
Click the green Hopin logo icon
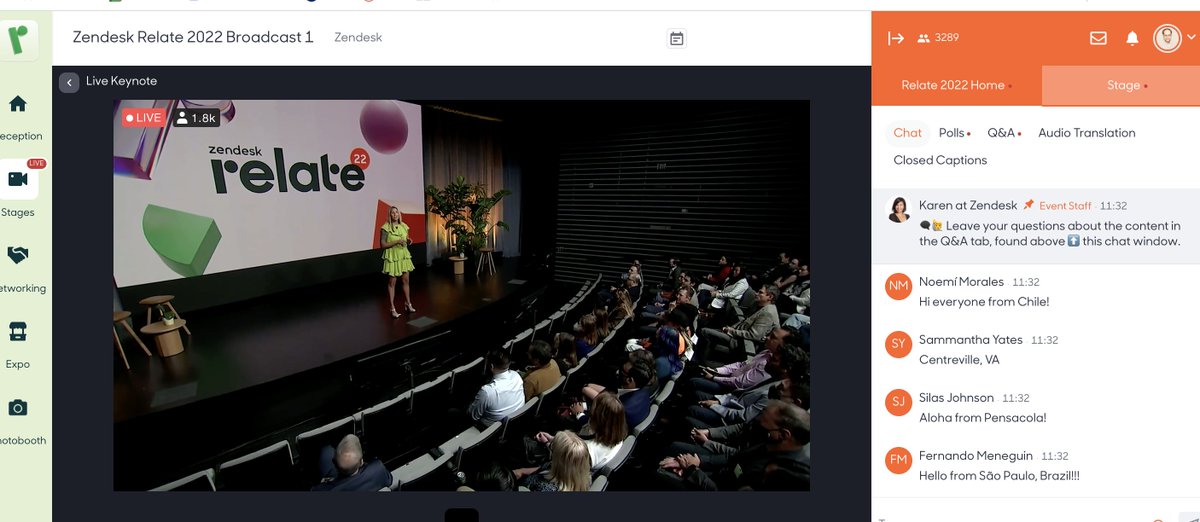[x=20, y=38]
